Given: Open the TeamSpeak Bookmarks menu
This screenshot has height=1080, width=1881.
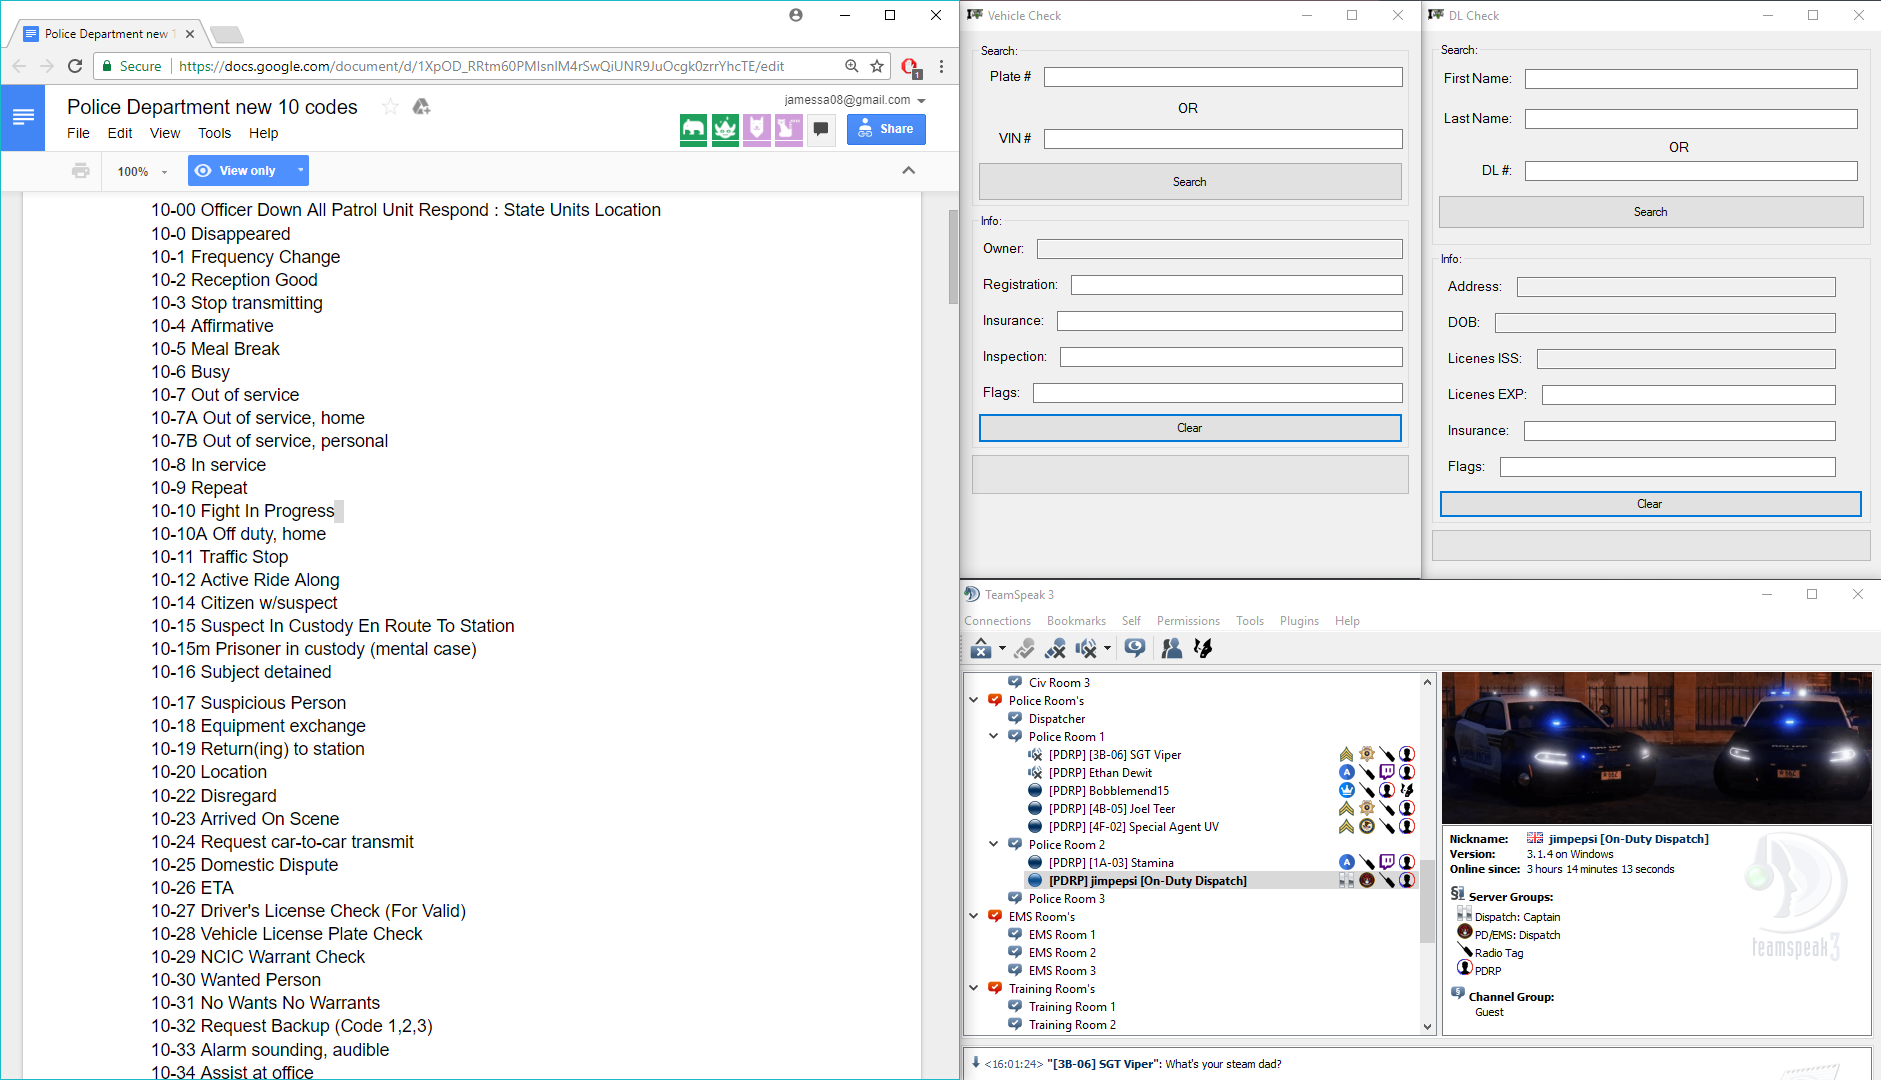Looking at the screenshot, I should tap(1076, 621).
